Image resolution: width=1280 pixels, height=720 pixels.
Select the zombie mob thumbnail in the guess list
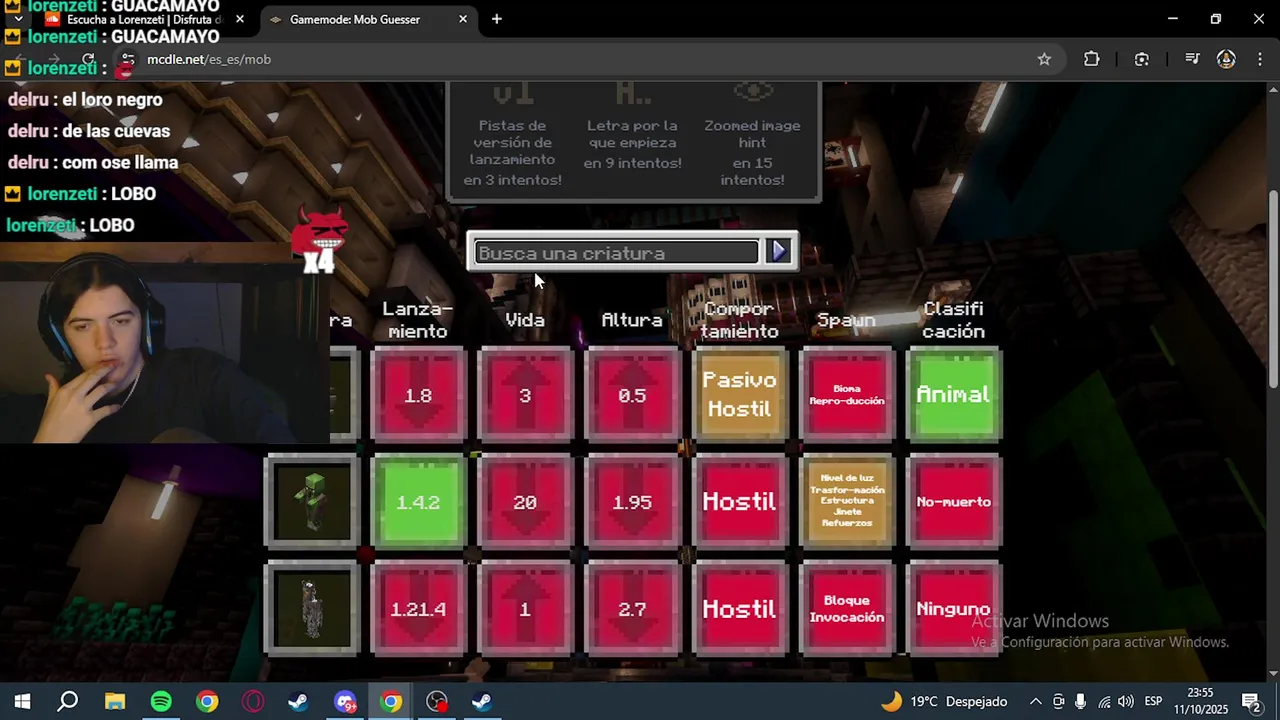click(x=312, y=502)
